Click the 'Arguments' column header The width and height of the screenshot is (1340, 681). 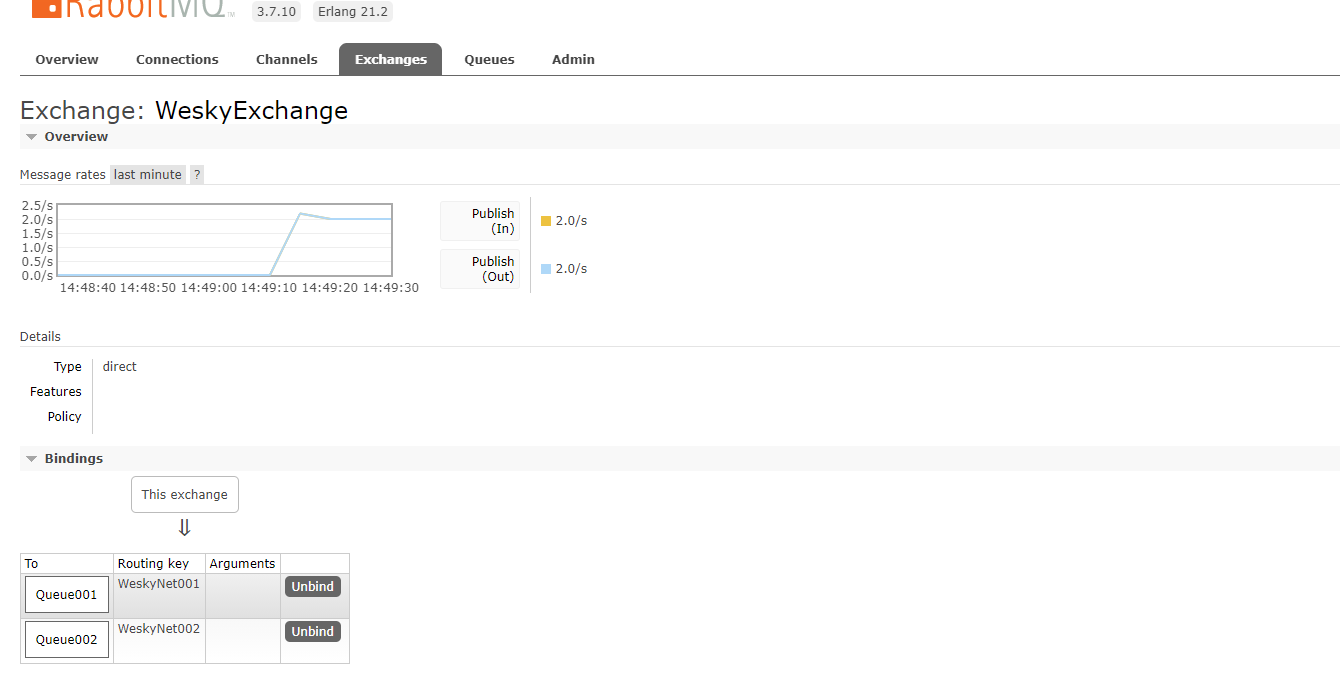click(243, 564)
